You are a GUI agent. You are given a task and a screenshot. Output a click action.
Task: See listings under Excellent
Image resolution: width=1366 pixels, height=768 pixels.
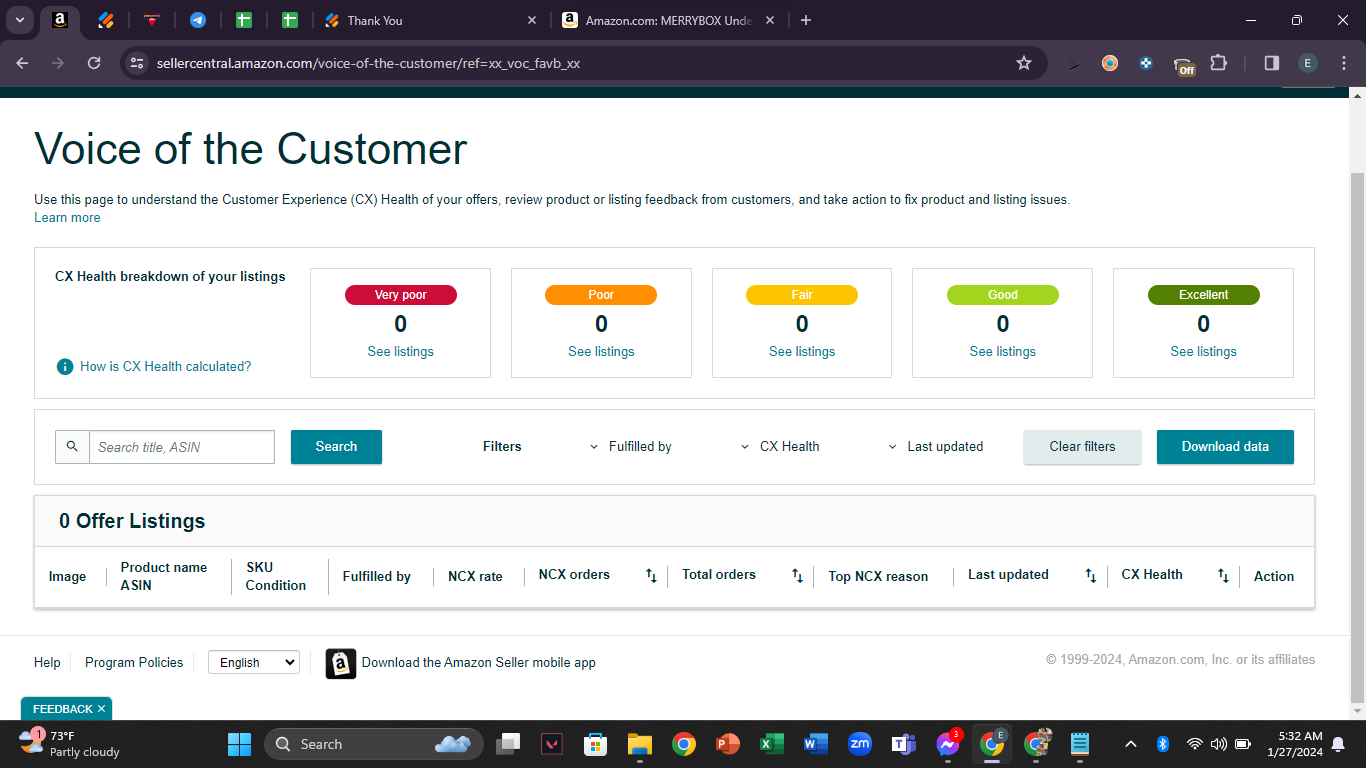(1203, 352)
